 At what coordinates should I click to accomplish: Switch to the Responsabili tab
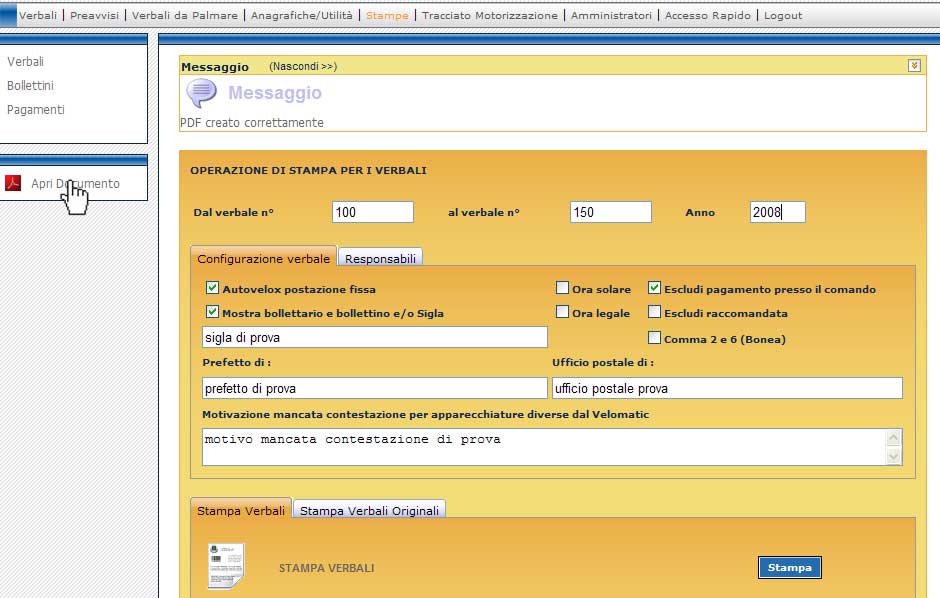[x=380, y=258]
